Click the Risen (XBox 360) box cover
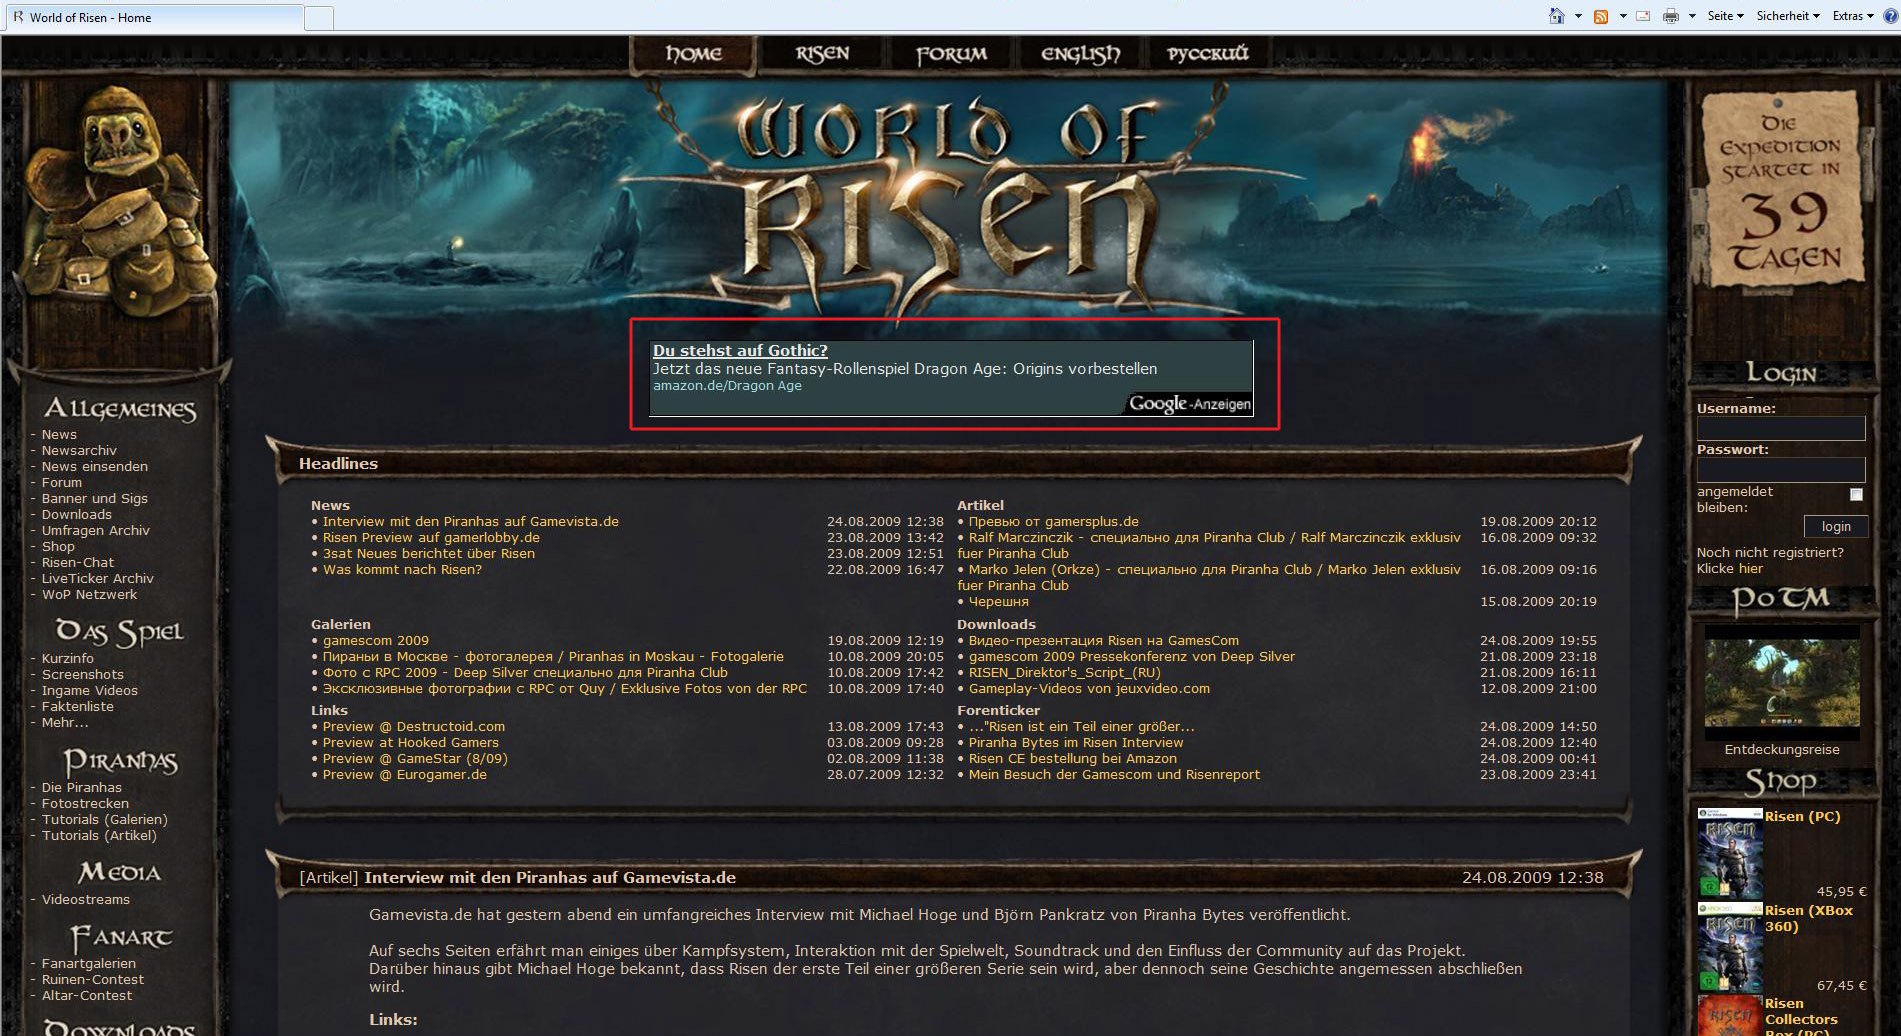Screen dimensions: 1901x1036 [1730, 948]
